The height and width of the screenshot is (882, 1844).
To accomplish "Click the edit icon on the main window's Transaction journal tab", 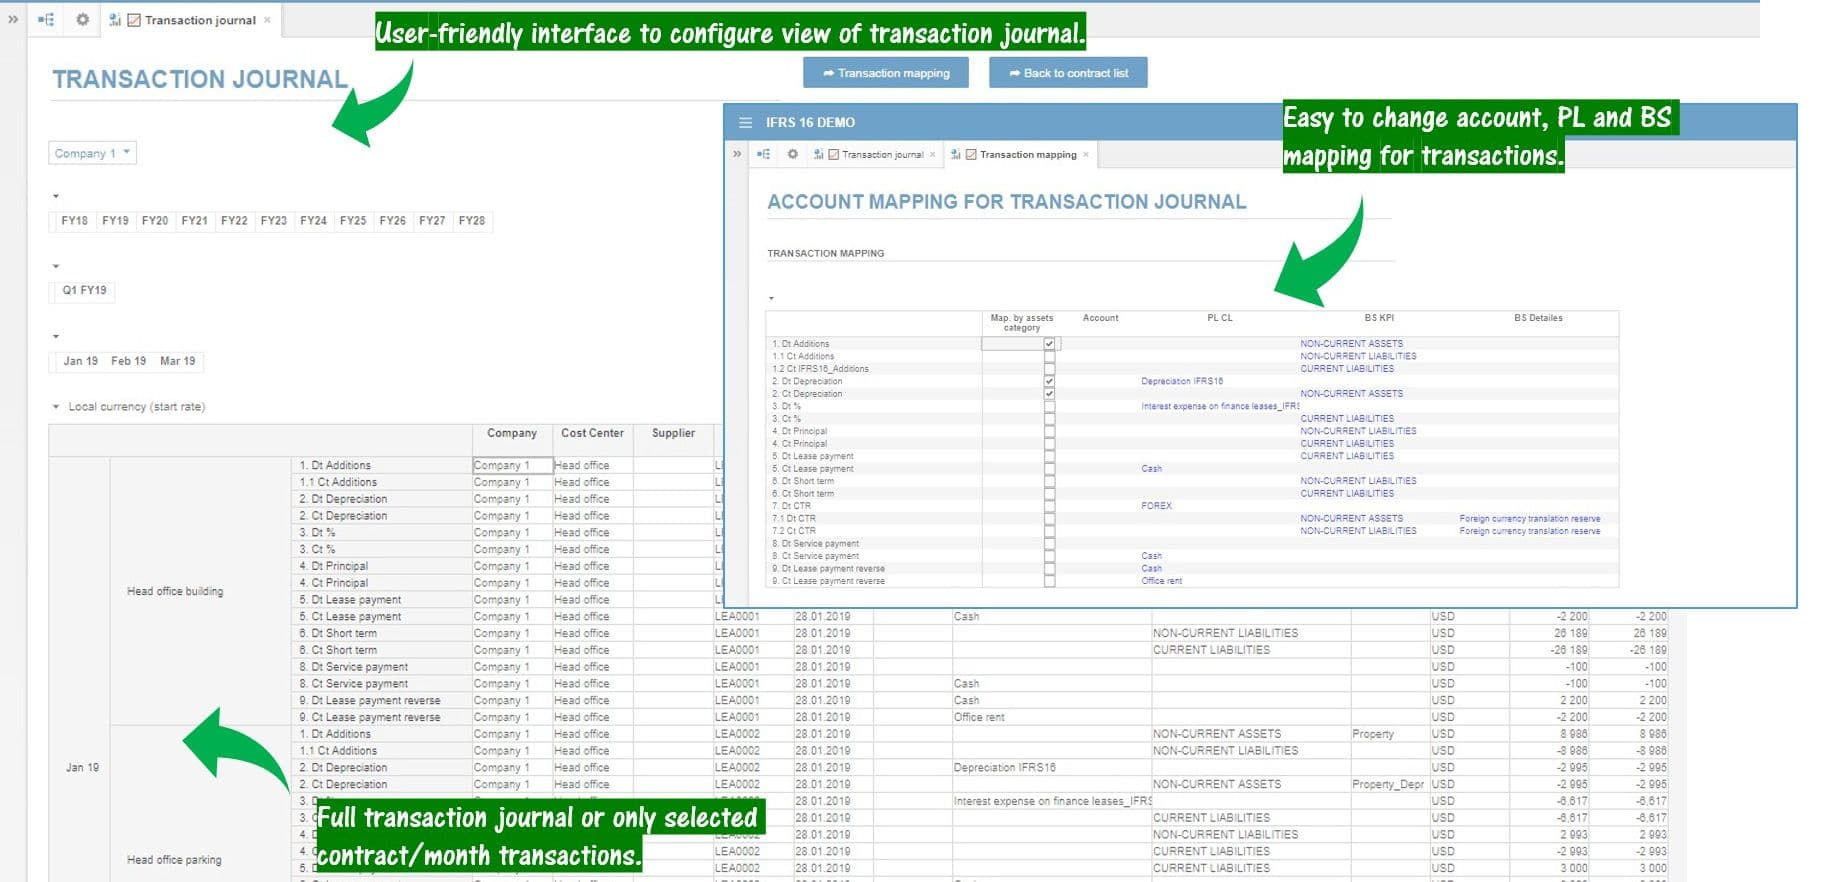I will (x=134, y=20).
